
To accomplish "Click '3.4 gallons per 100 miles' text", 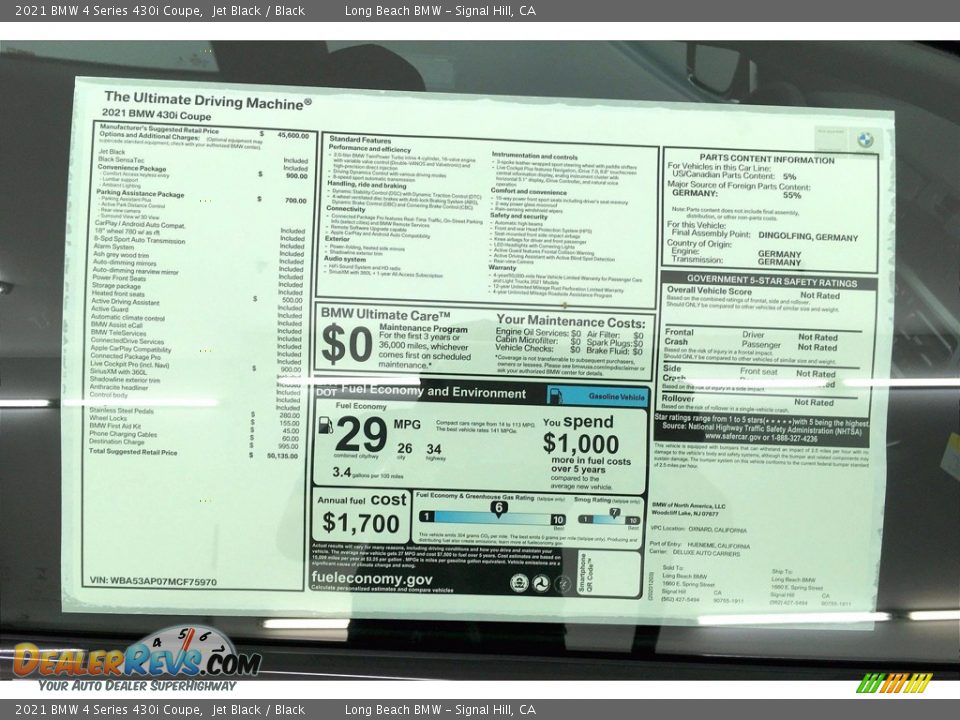I will pos(367,473).
